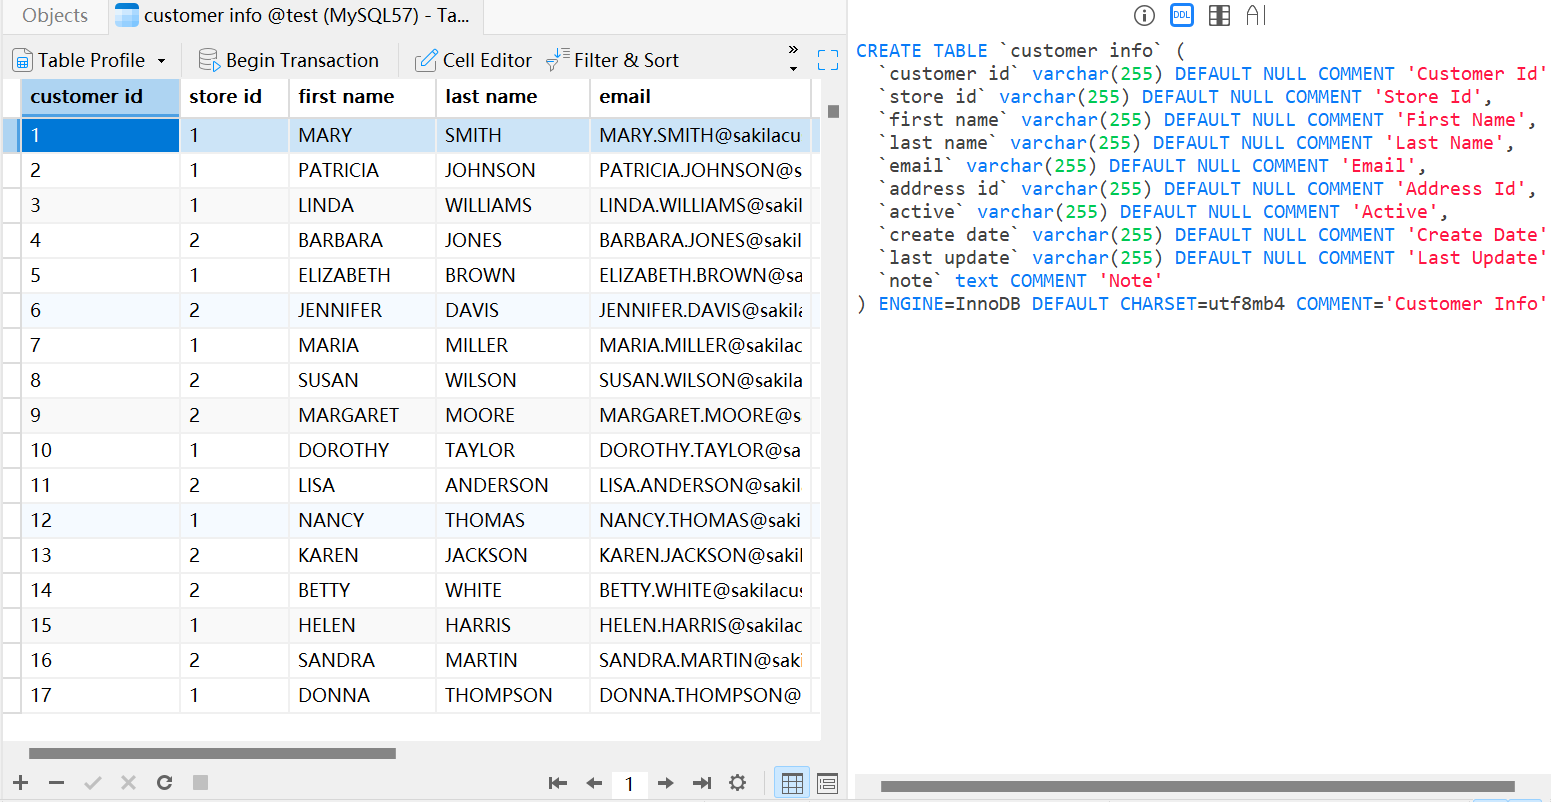
Task: Click the NANCY first name cell
Action: coord(362,520)
